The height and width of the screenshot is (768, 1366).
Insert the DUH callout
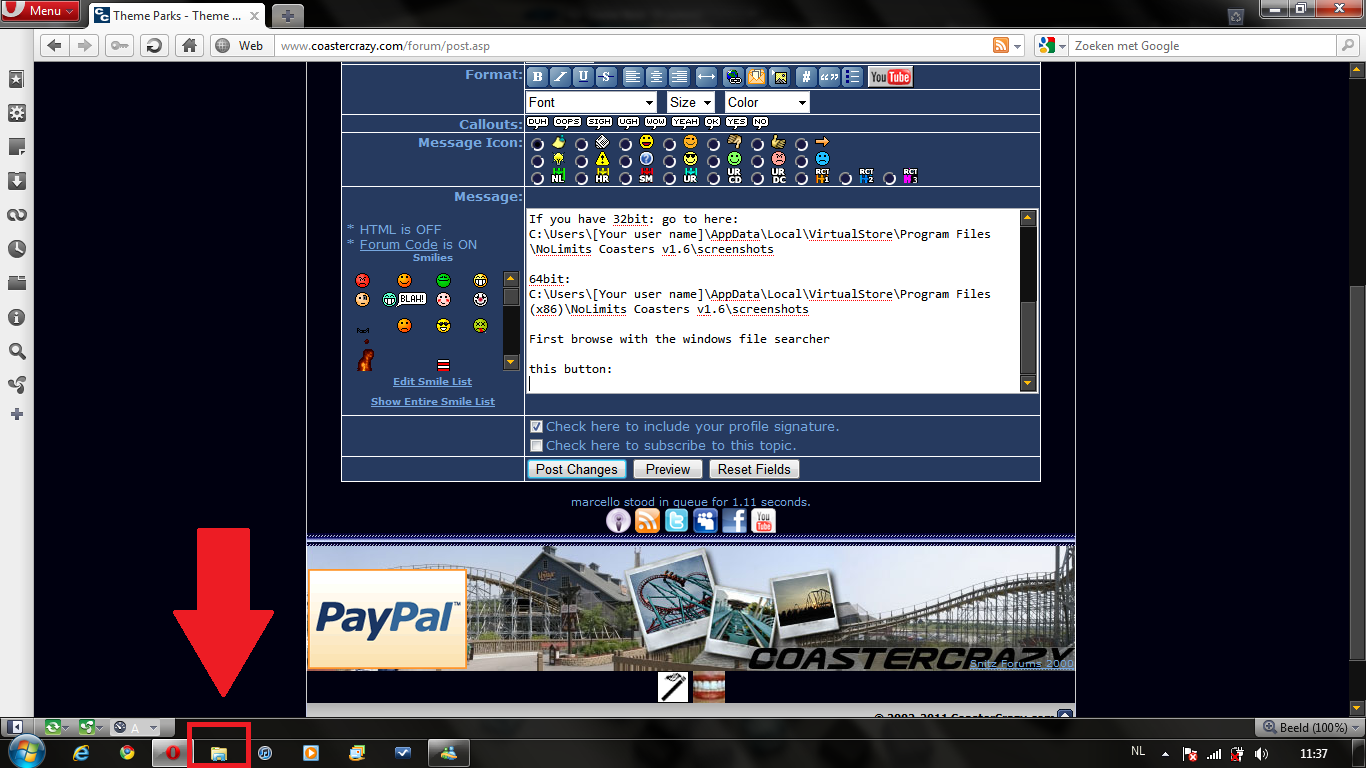click(x=537, y=122)
